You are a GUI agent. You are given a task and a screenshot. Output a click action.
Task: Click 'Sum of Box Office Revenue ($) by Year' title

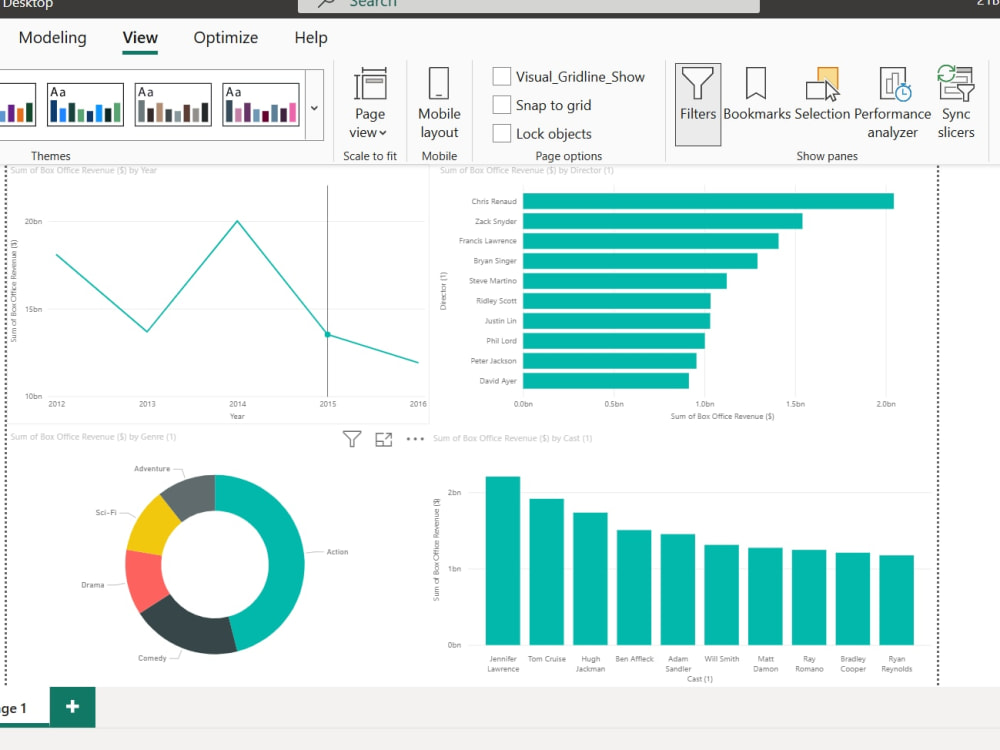[84, 170]
